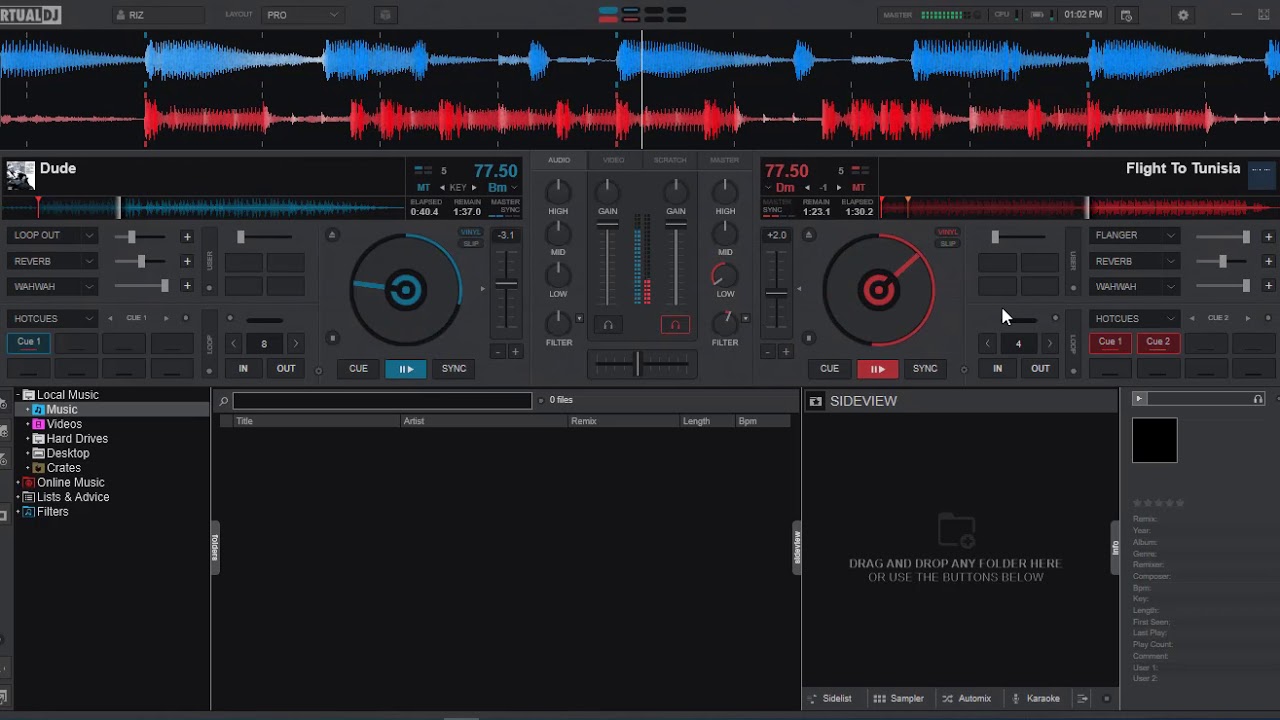Toggle SLIP mode on left deck
This screenshot has height=720, width=1280.
pyautogui.click(x=470, y=243)
